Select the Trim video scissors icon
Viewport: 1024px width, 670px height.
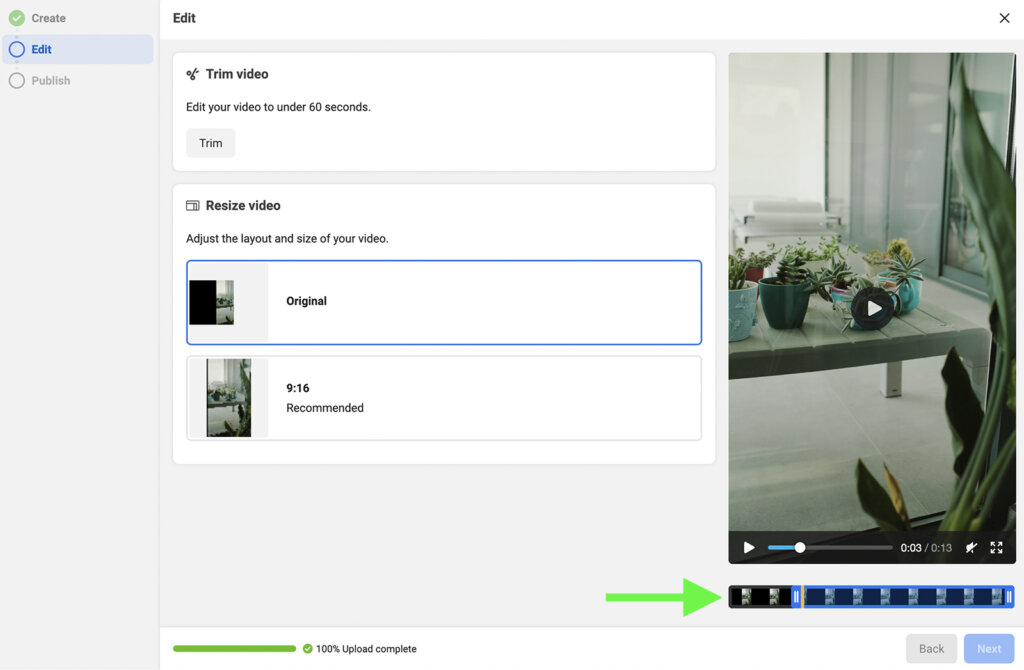[x=192, y=73]
